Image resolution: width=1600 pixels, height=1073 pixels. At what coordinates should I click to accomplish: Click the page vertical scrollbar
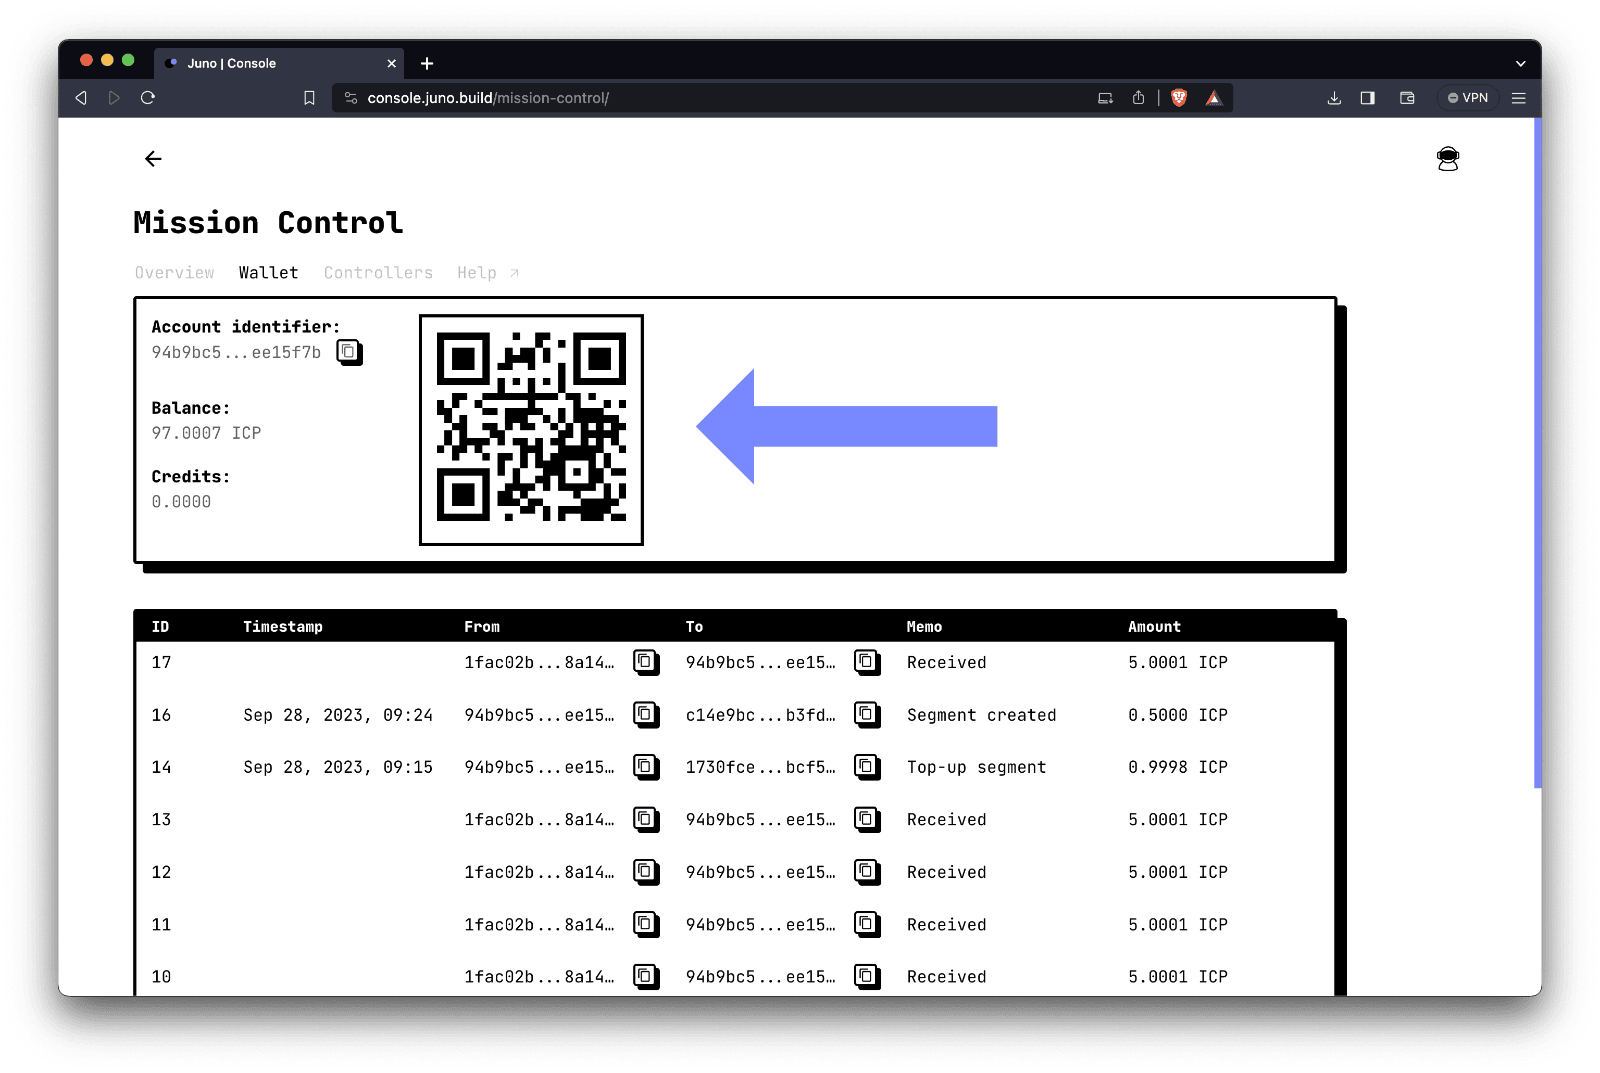pos(1538,453)
